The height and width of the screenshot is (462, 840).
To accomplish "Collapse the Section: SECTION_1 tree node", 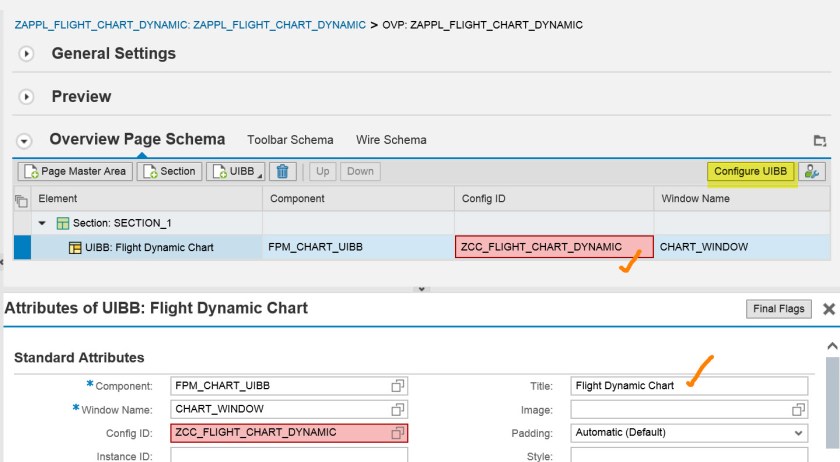I will tap(43, 223).
